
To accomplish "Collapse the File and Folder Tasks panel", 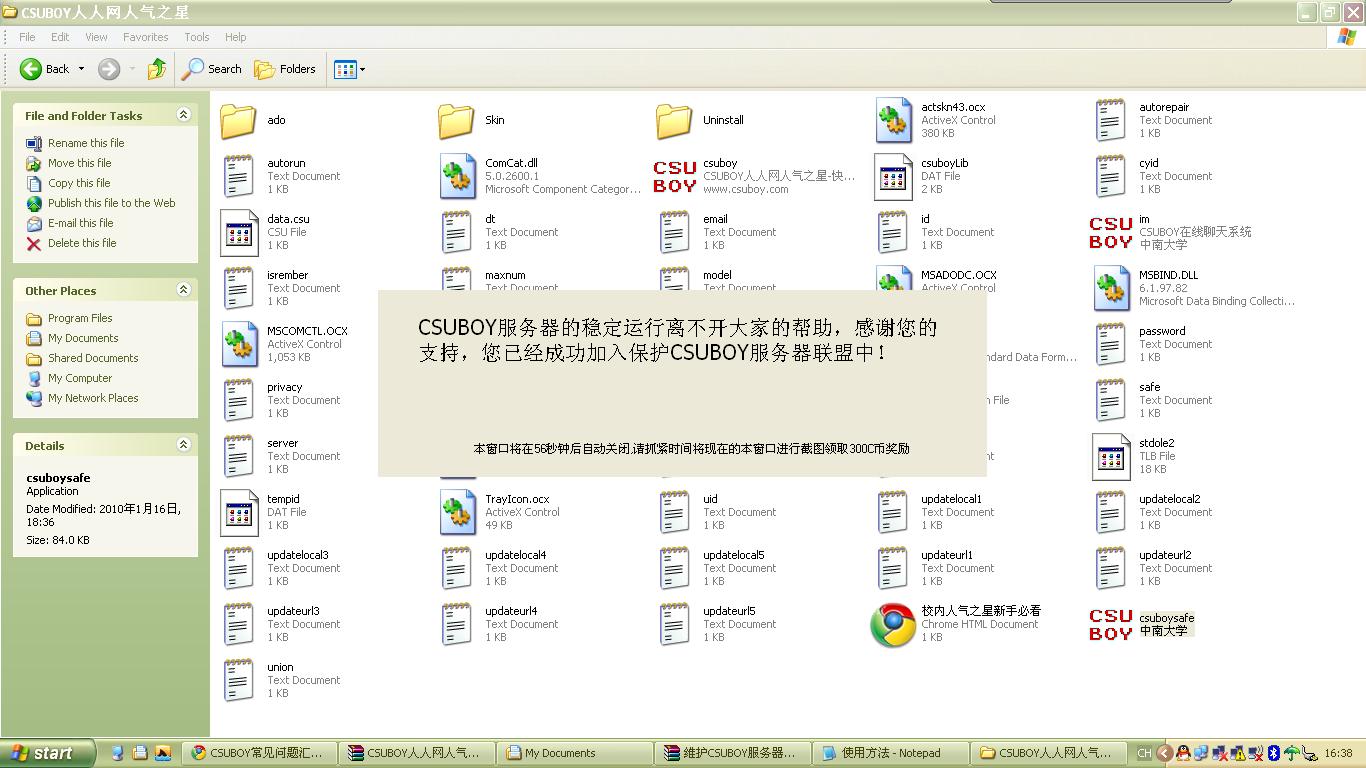I will 183,115.
